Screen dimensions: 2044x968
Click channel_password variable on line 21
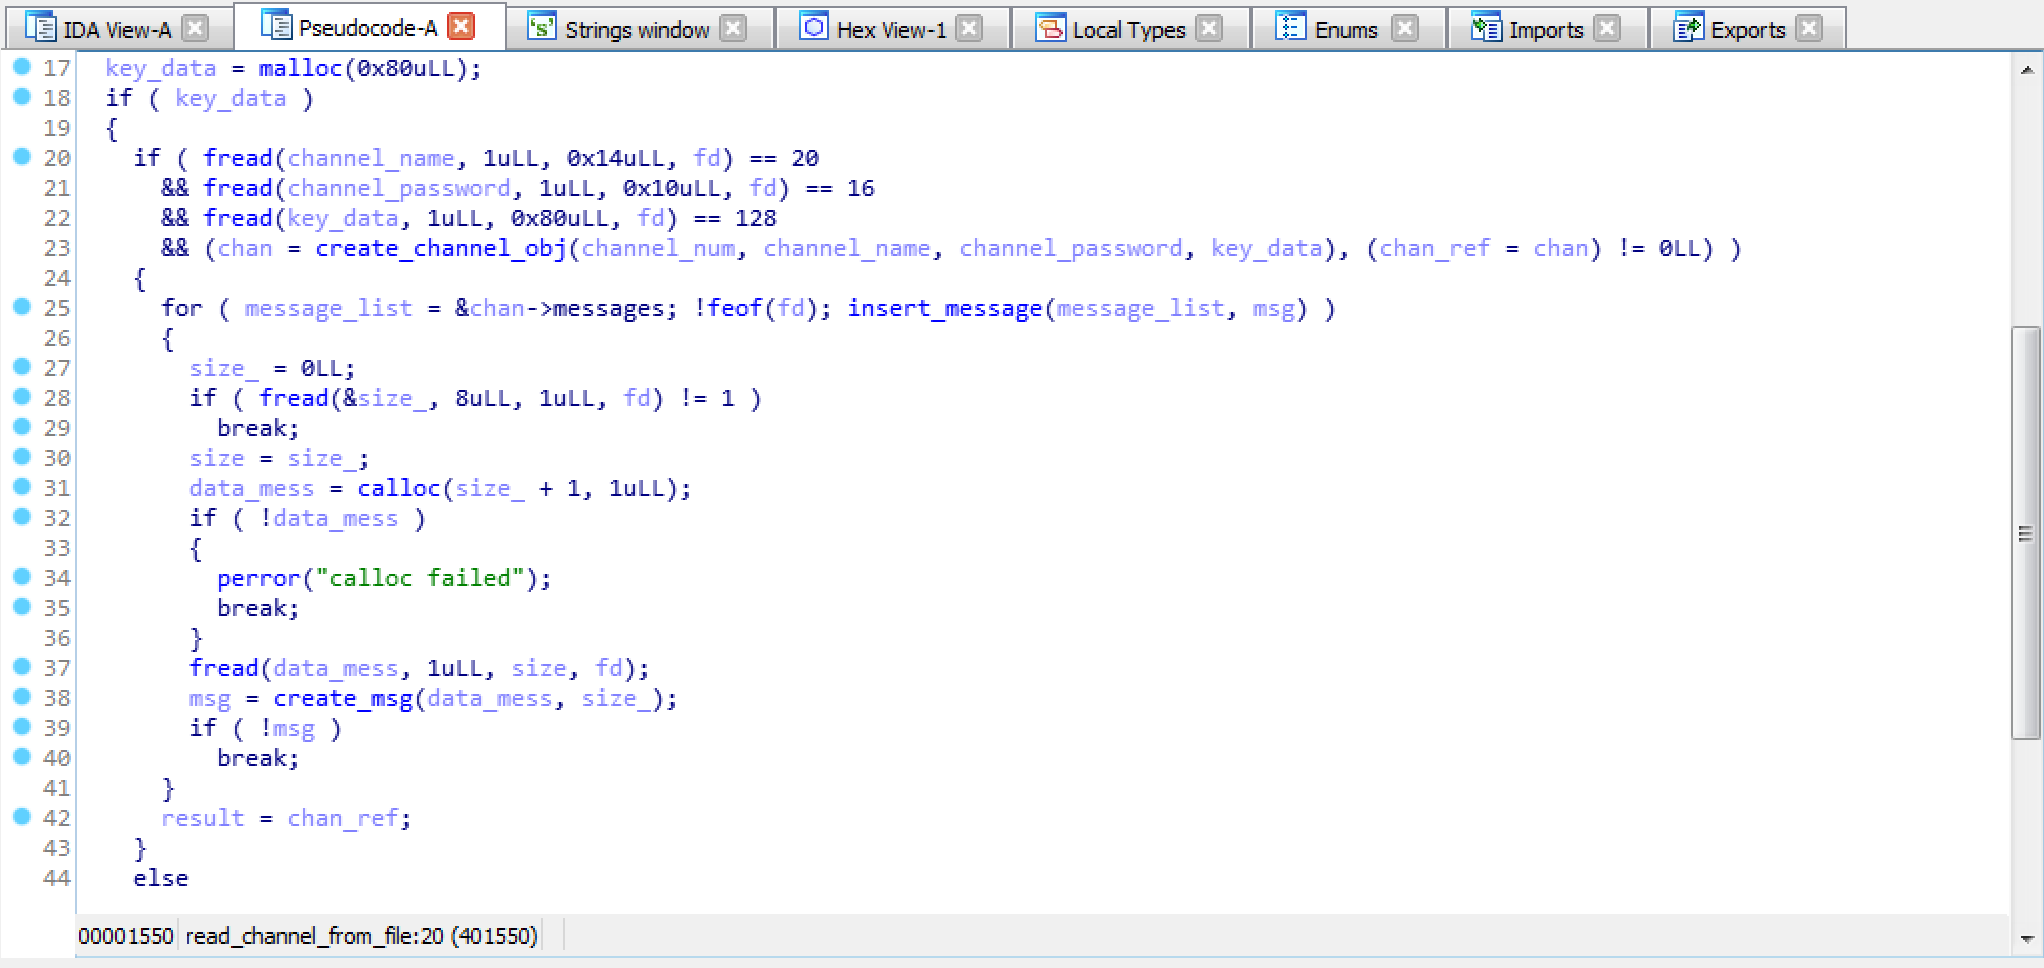(399, 188)
